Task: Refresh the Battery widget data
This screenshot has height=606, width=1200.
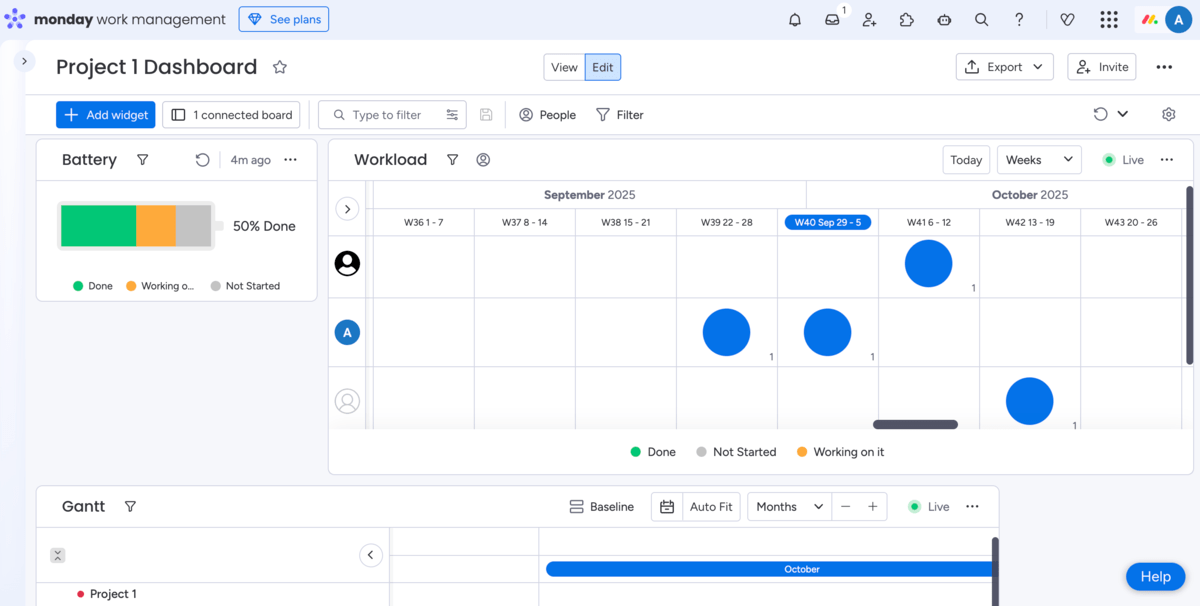Action: pos(202,159)
